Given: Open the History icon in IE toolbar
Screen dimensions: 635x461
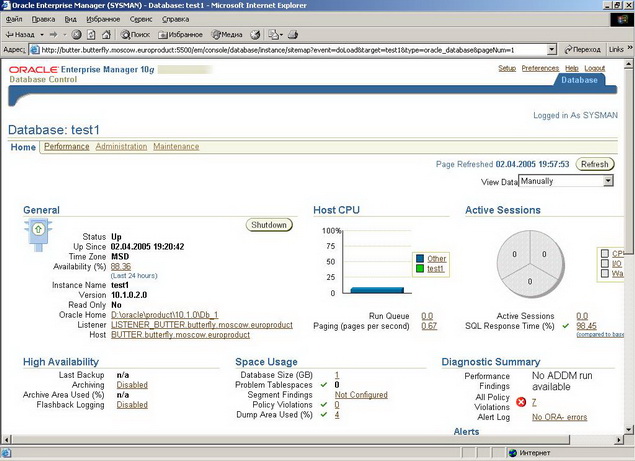Looking at the screenshot, I should tap(255, 35).
